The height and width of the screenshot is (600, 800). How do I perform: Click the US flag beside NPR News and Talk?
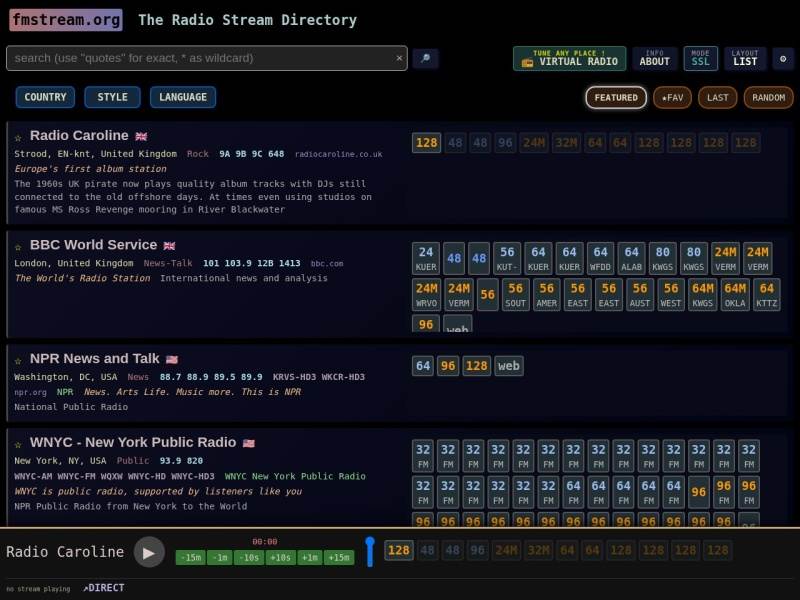point(172,359)
